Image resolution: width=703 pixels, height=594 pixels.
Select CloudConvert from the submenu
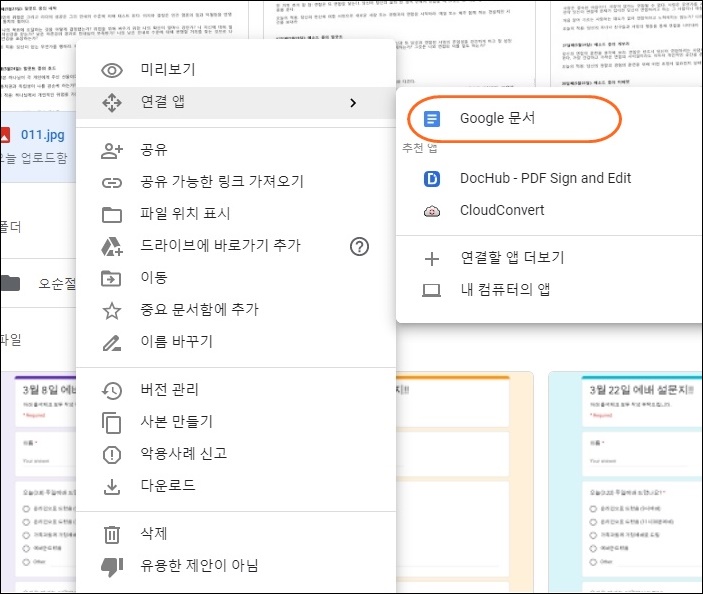click(x=549, y=211)
